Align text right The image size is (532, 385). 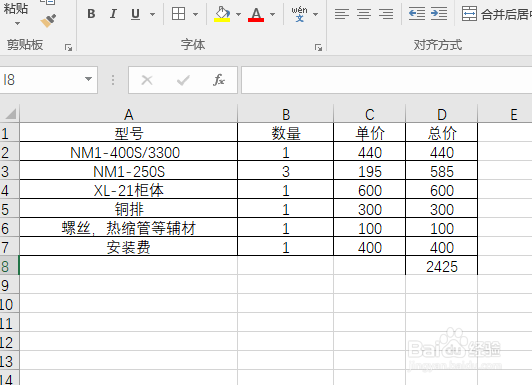[386, 14]
